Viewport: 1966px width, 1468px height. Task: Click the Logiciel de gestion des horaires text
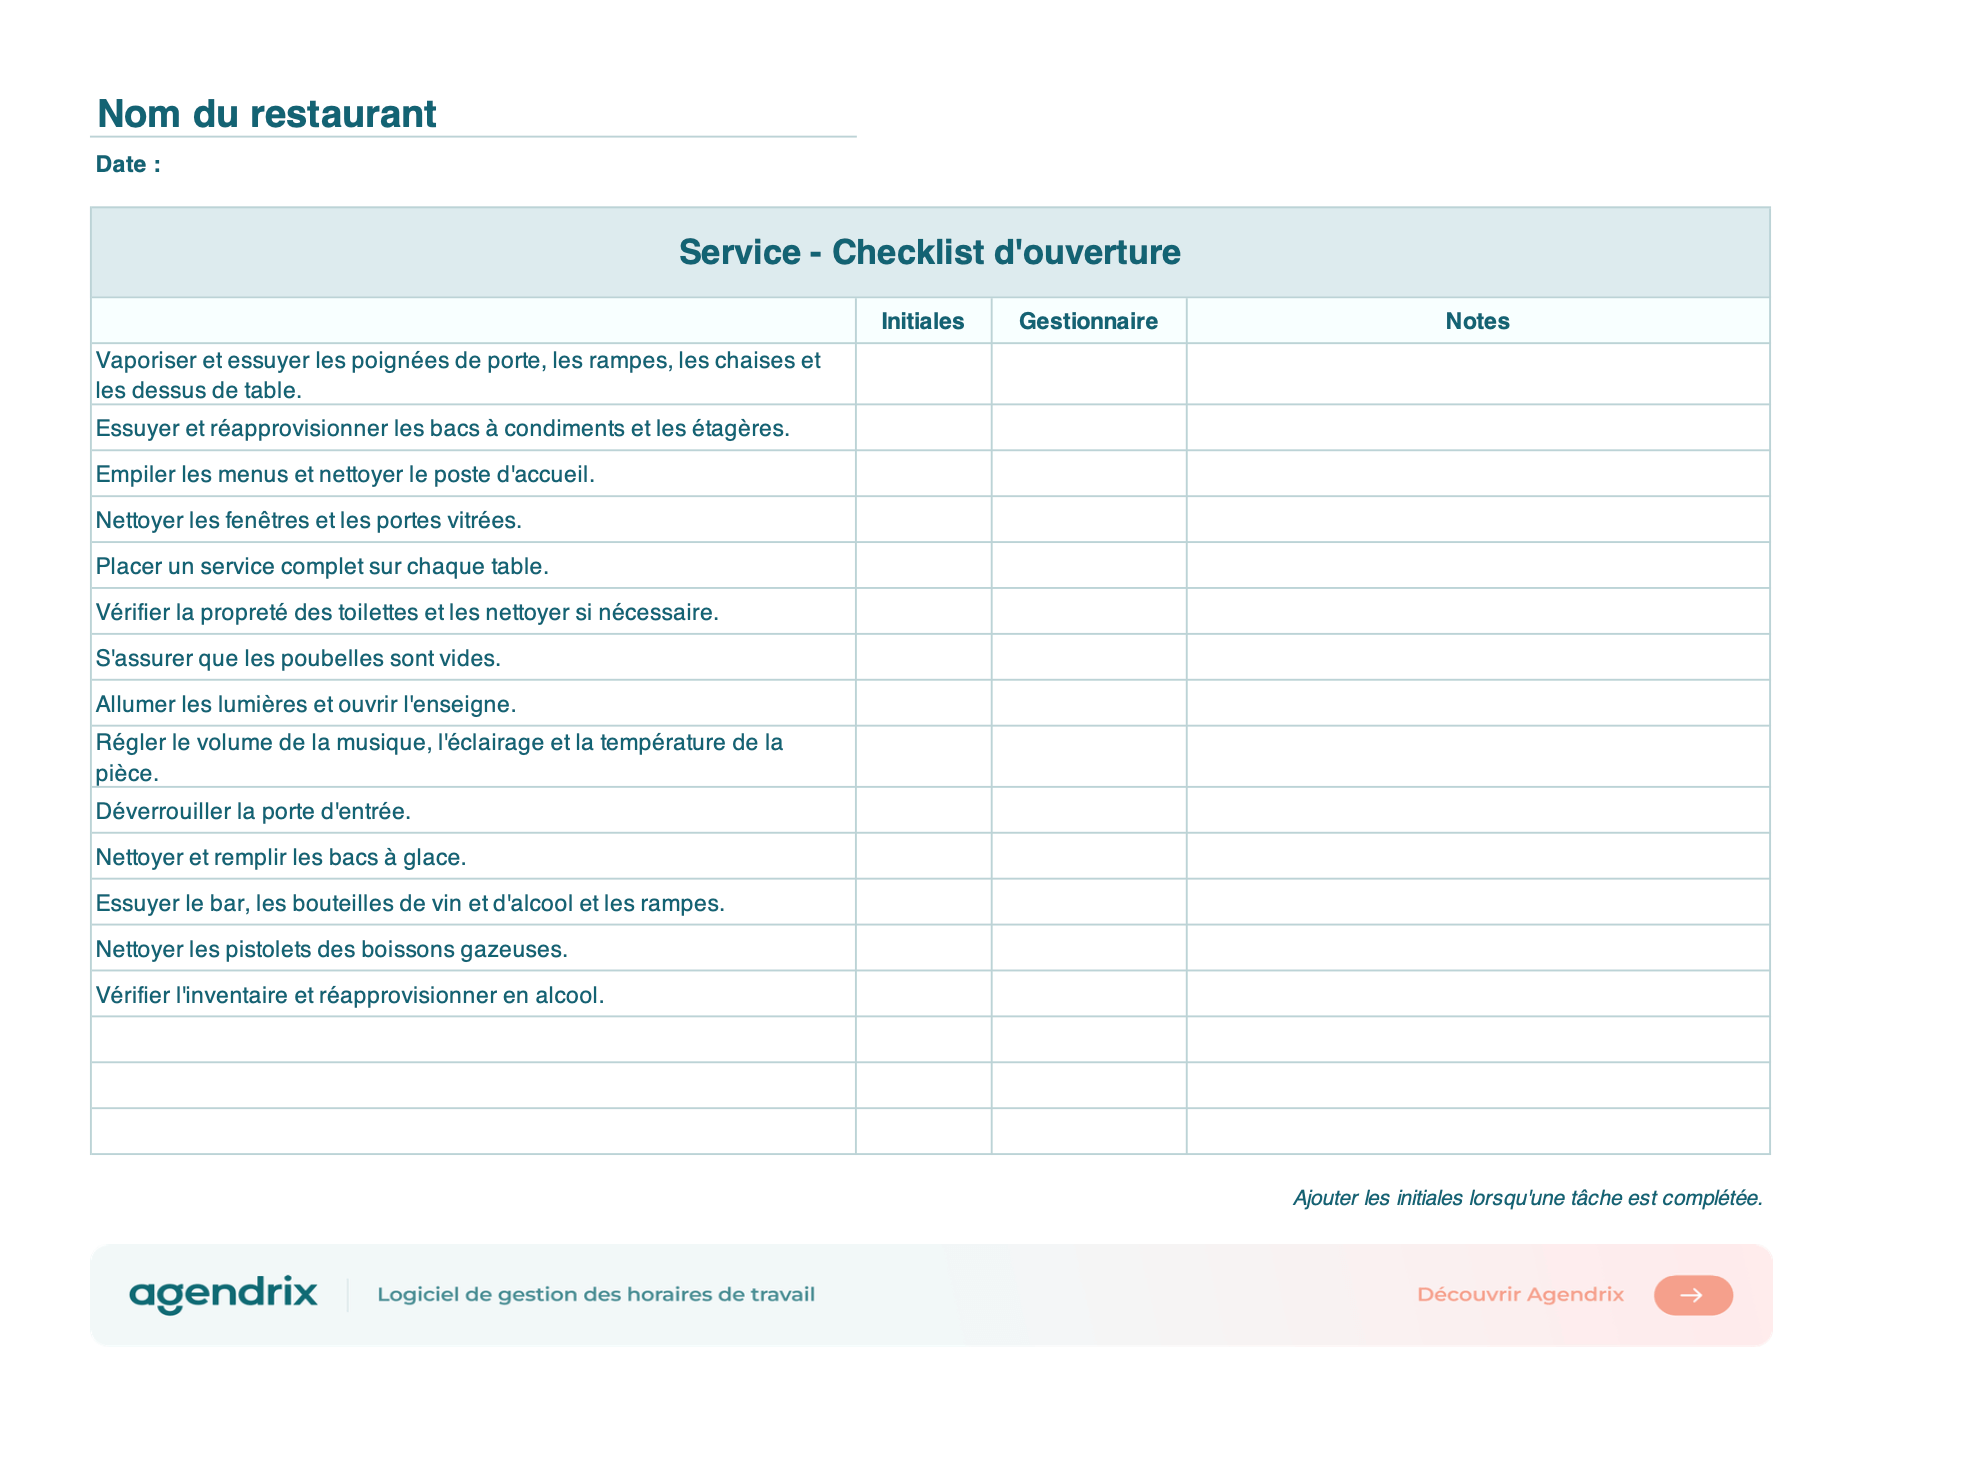pyautogui.click(x=596, y=1295)
